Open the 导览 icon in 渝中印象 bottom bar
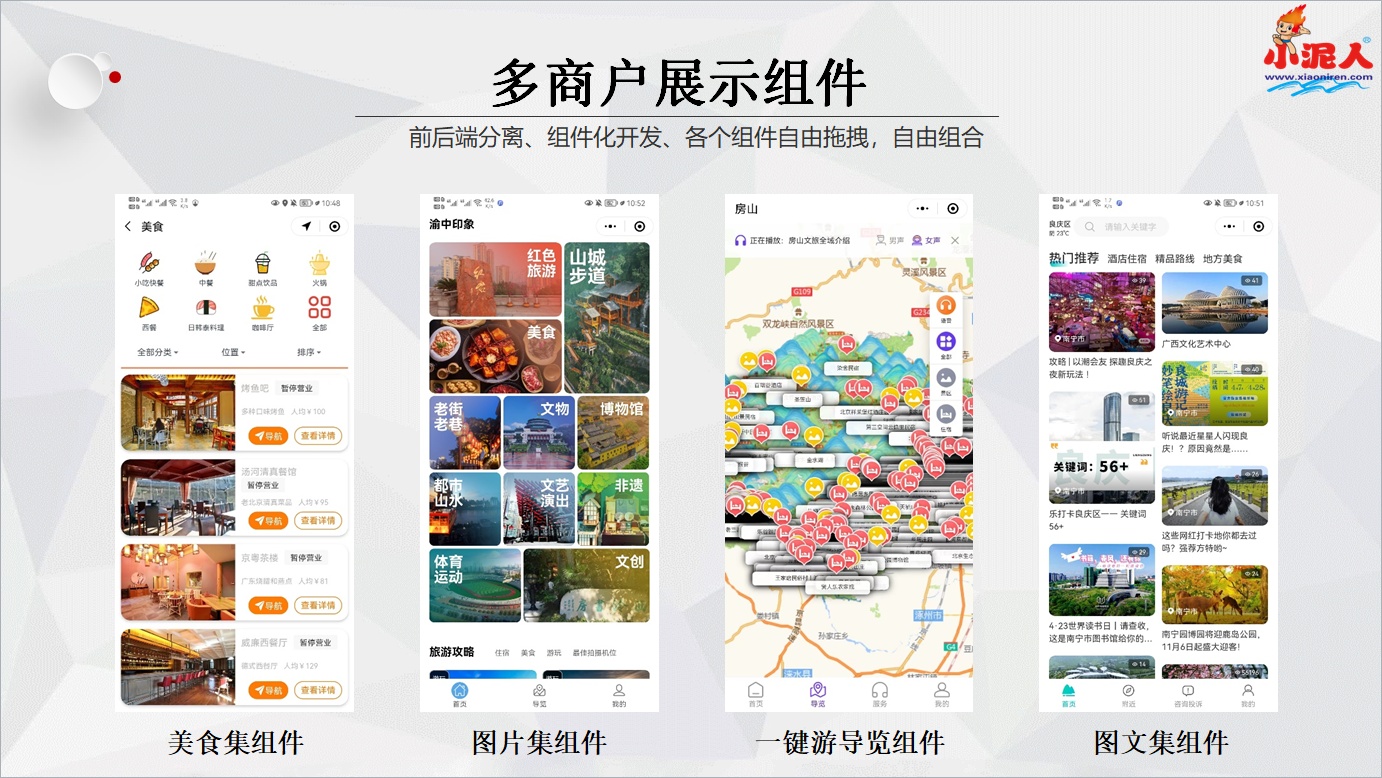The height and width of the screenshot is (778, 1382). (x=538, y=690)
